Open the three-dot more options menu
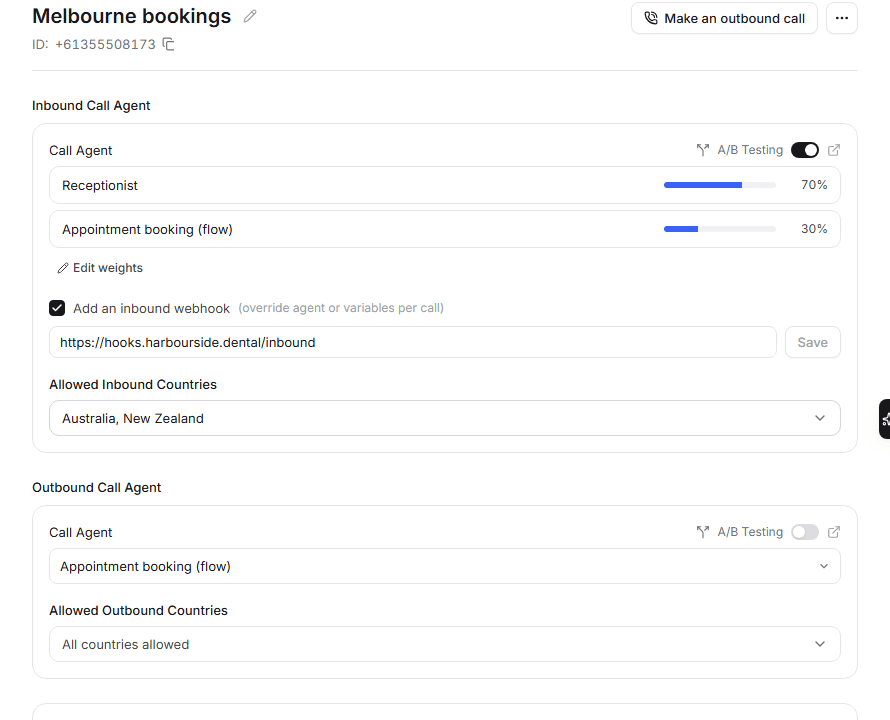890x720 pixels. (842, 18)
